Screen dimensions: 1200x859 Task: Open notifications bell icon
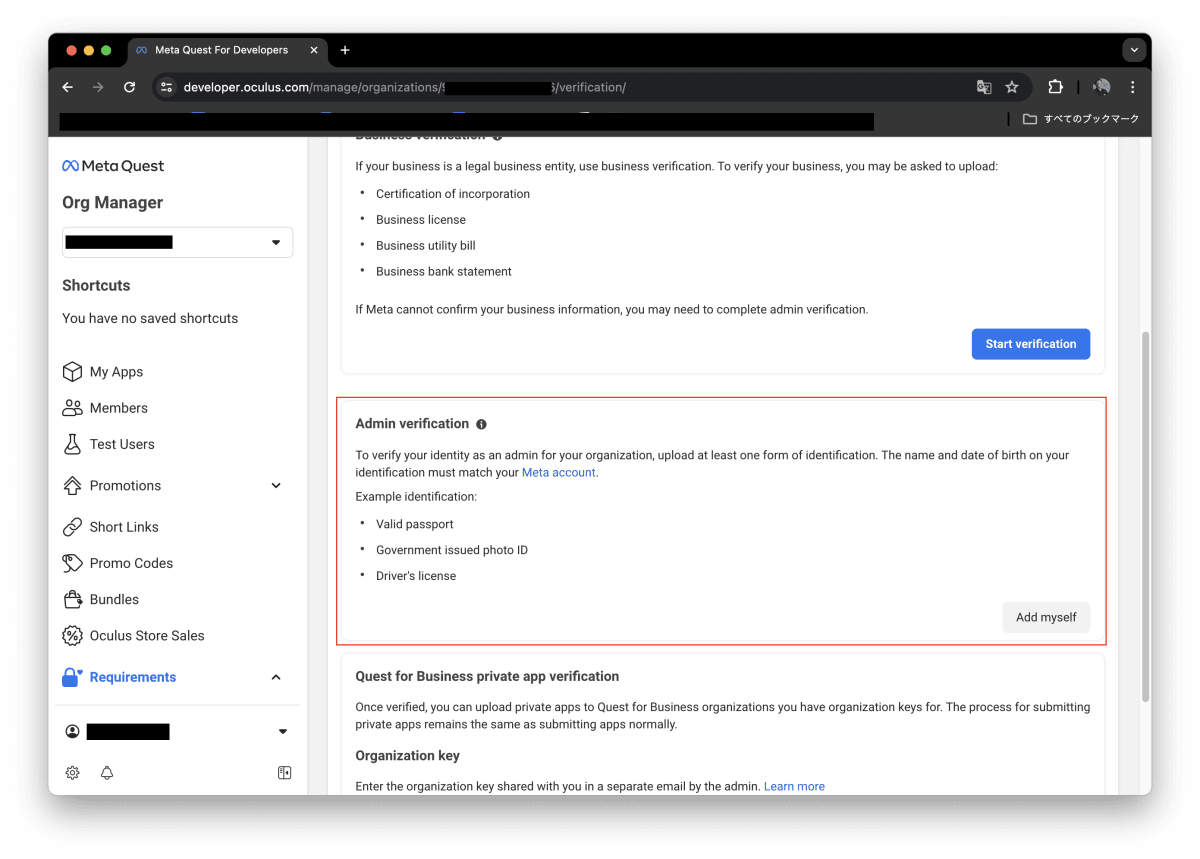click(107, 773)
